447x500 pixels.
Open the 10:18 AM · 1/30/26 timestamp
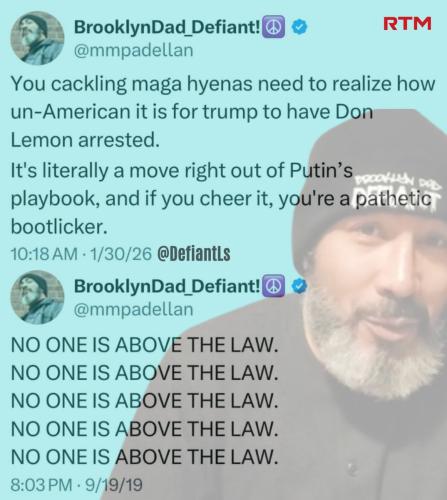click(81, 254)
